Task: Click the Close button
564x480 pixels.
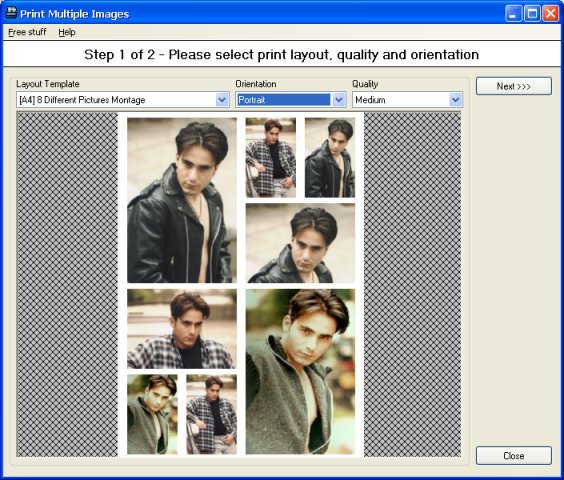Action: point(514,456)
